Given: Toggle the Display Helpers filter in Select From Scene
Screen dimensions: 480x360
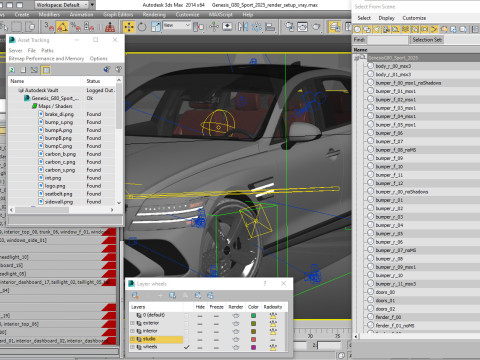Looking at the screenshot, I should pyautogui.click(x=396, y=29).
